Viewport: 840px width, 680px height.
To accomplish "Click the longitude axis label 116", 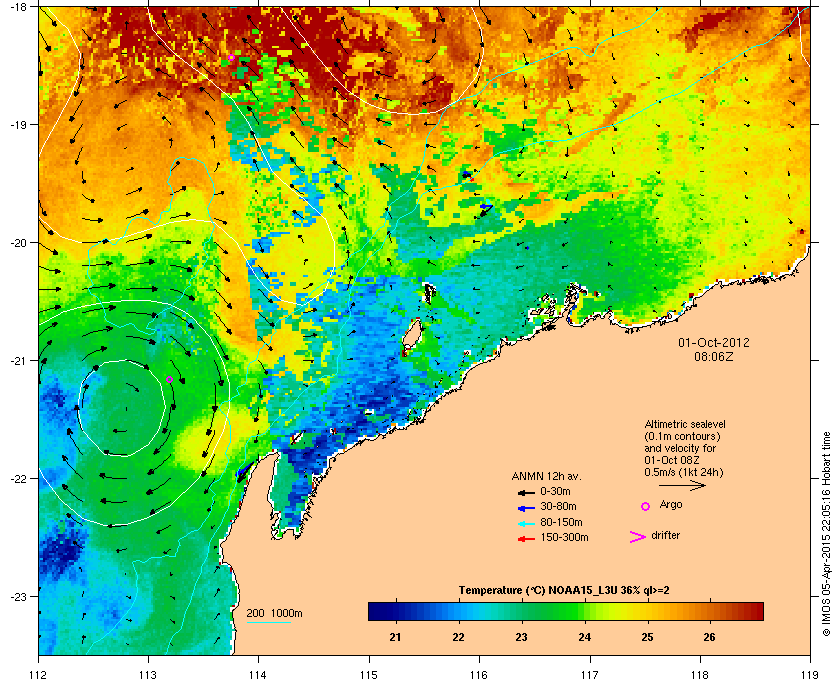I will (x=479, y=674).
